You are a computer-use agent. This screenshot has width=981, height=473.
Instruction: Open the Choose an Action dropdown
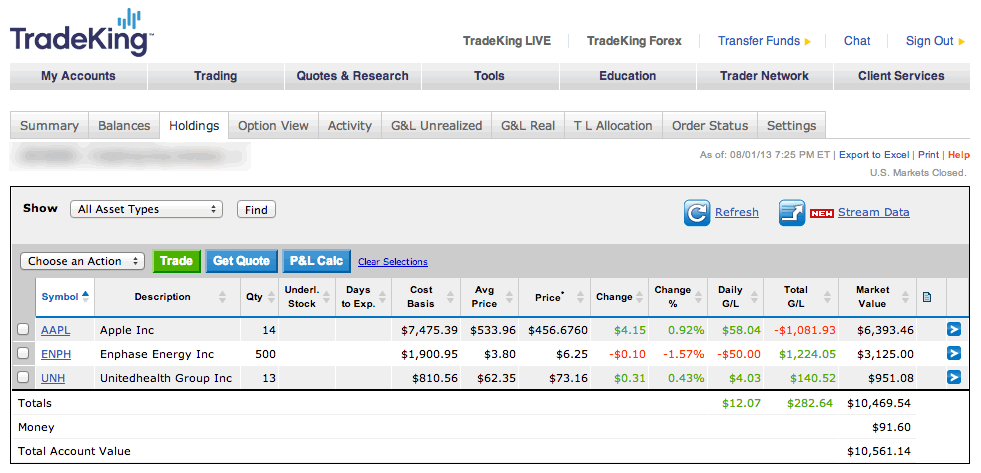83,261
